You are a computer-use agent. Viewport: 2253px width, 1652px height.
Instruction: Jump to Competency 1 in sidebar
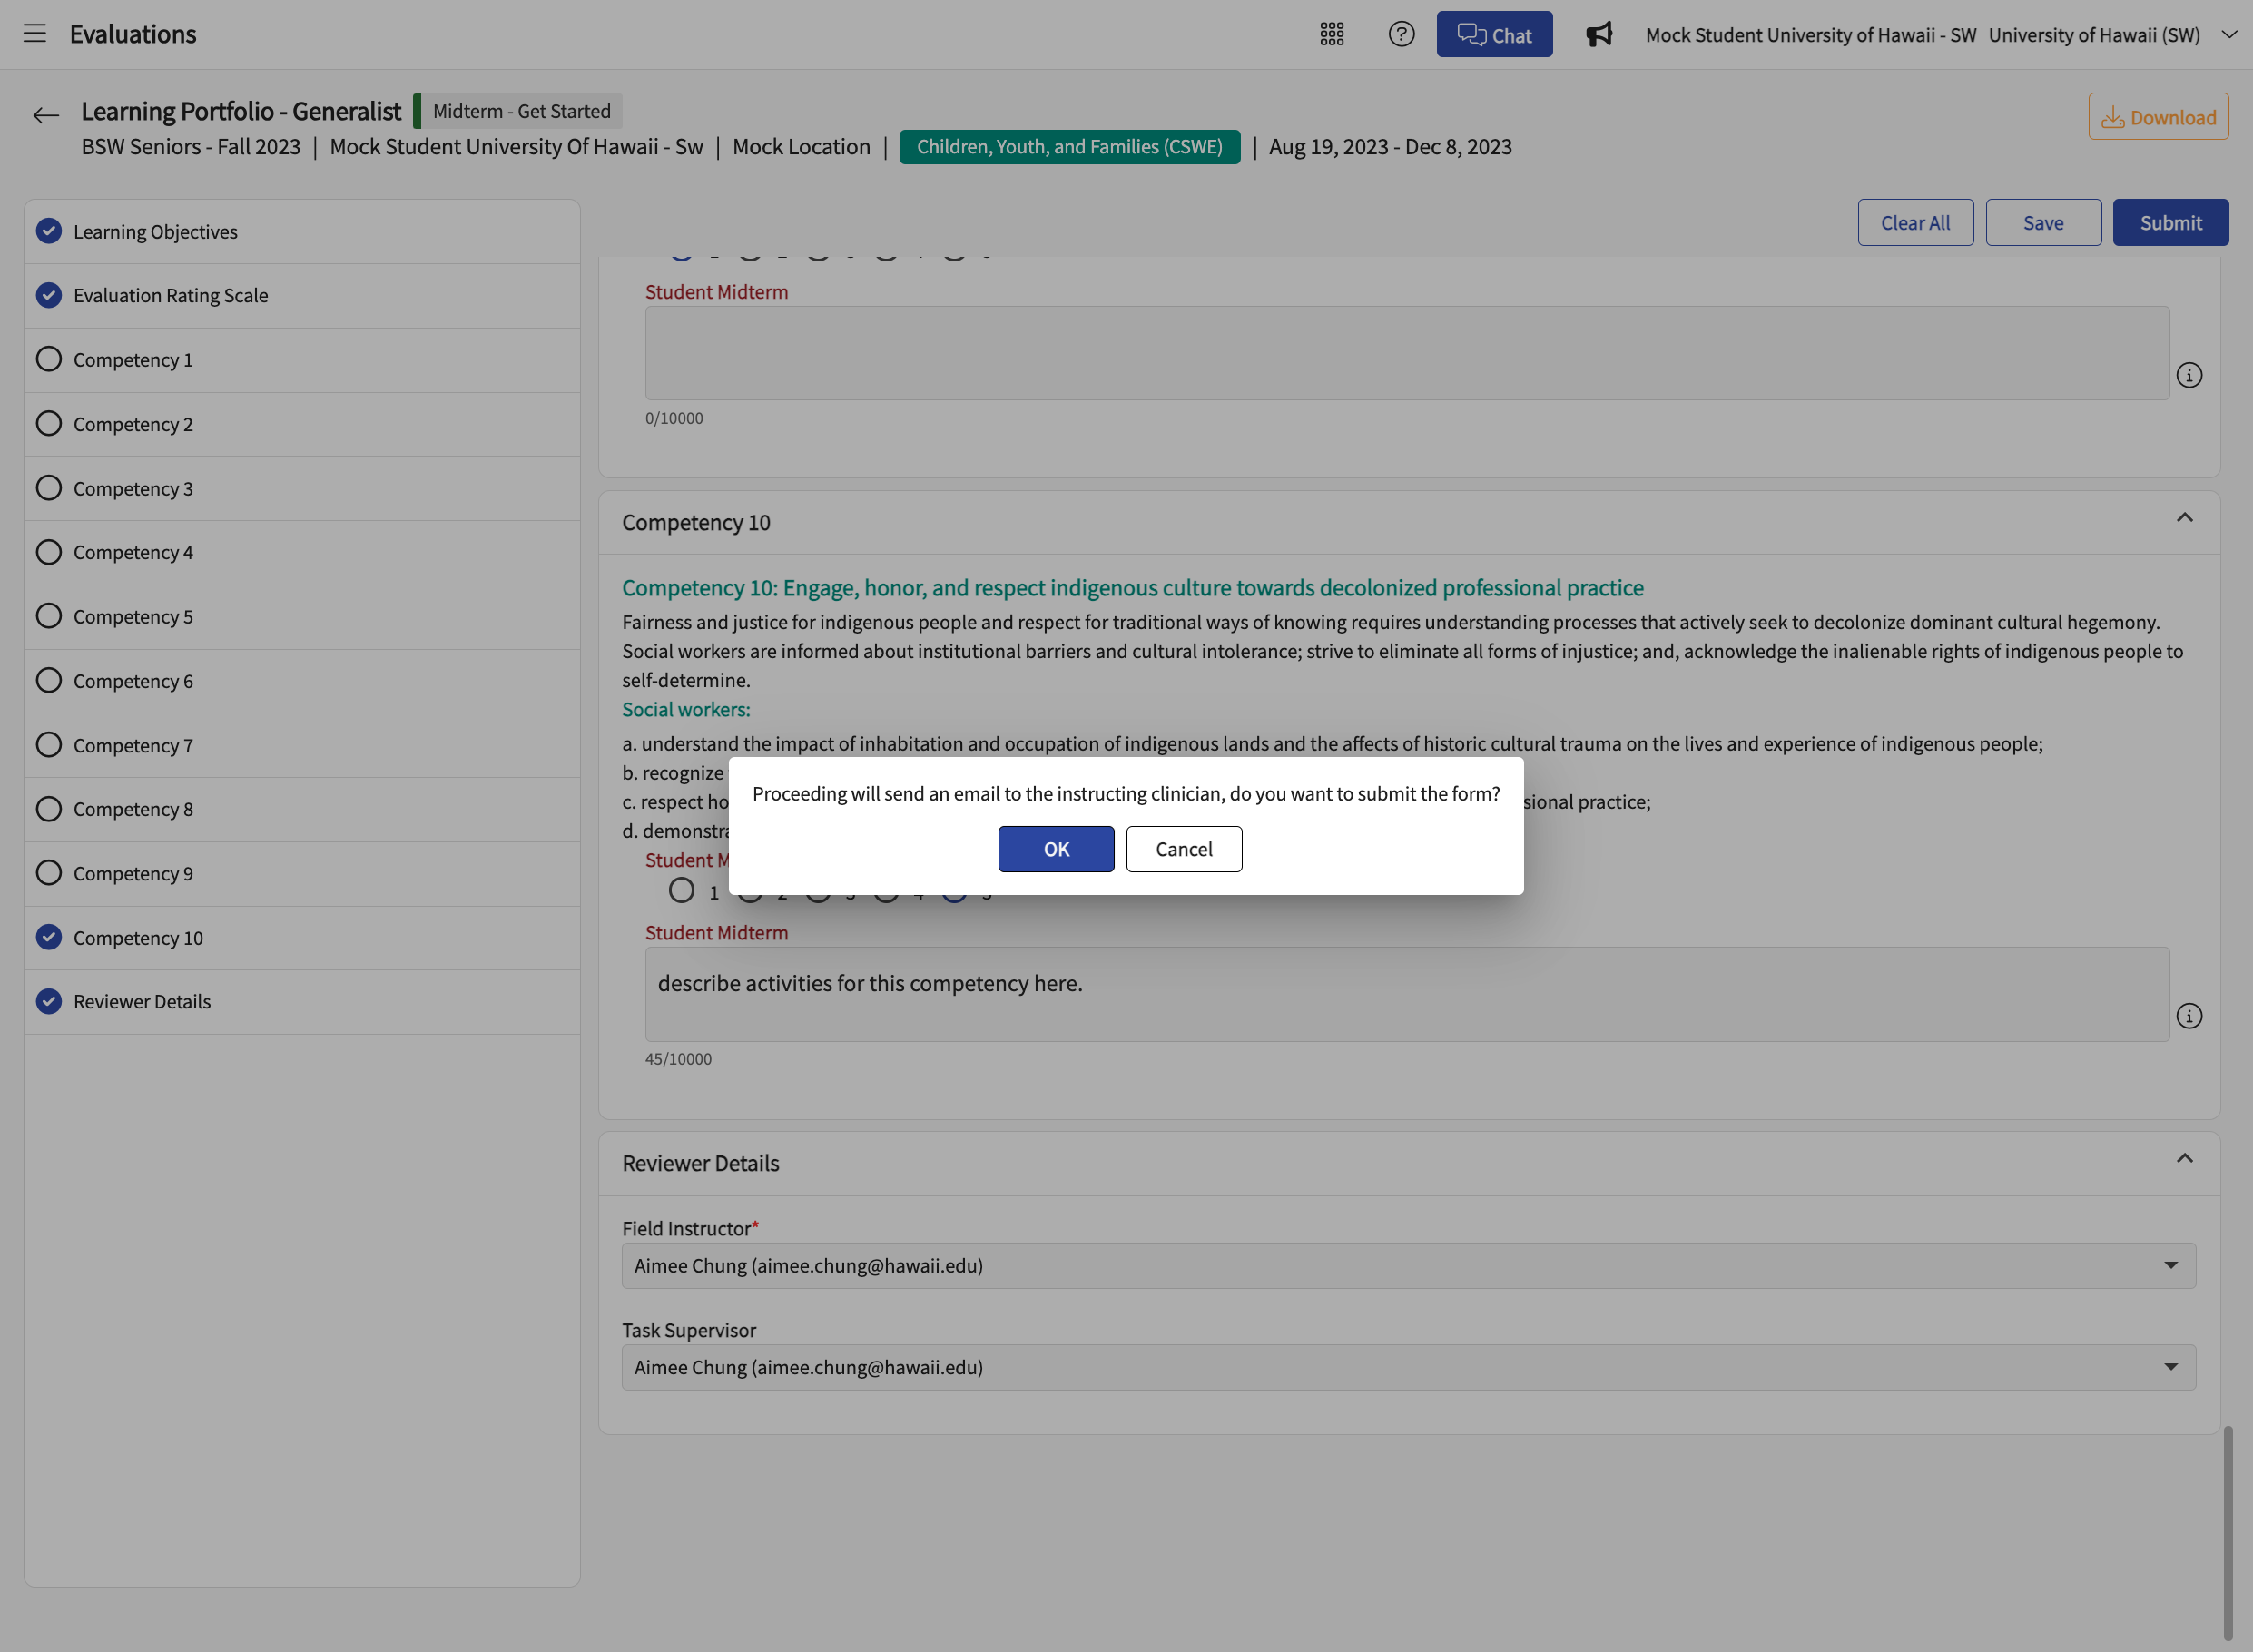coord(302,360)
